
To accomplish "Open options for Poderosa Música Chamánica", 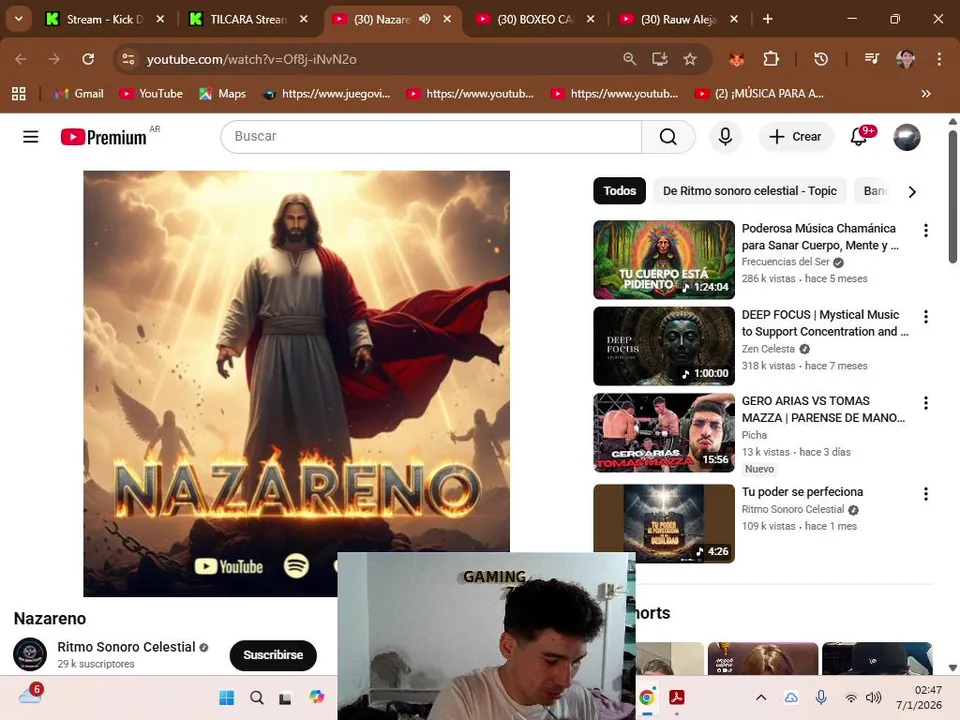I will click(x=926, y=230).
